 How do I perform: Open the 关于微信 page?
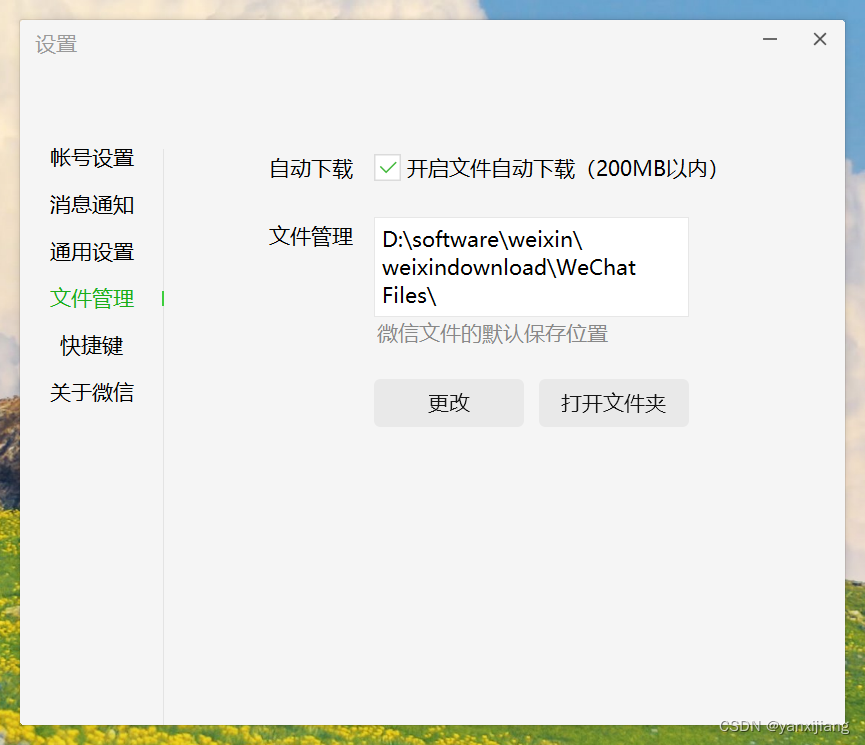(x=92, y=392)
